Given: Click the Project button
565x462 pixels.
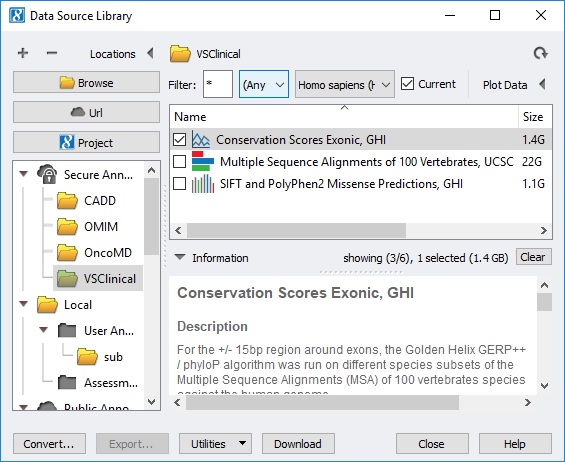Looking at the screenshot, I should (86, 142).
